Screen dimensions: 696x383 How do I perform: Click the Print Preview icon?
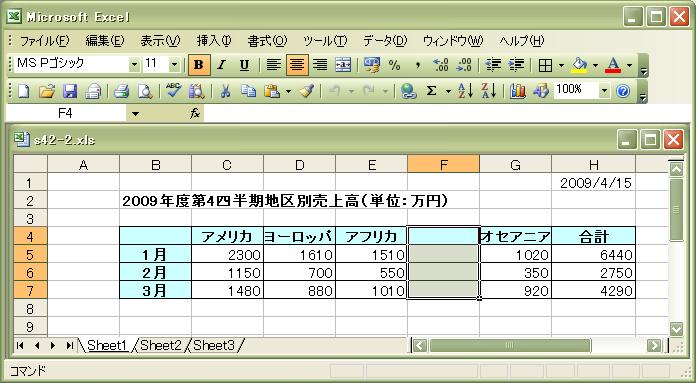[x=145, y=91]
